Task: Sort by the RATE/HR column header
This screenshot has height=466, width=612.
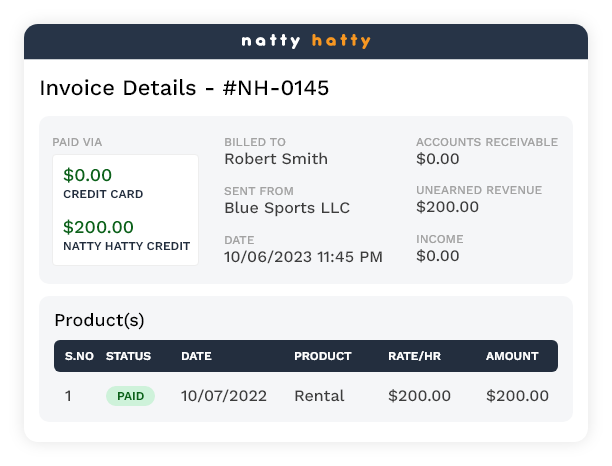Action: [x=414, y=356]
